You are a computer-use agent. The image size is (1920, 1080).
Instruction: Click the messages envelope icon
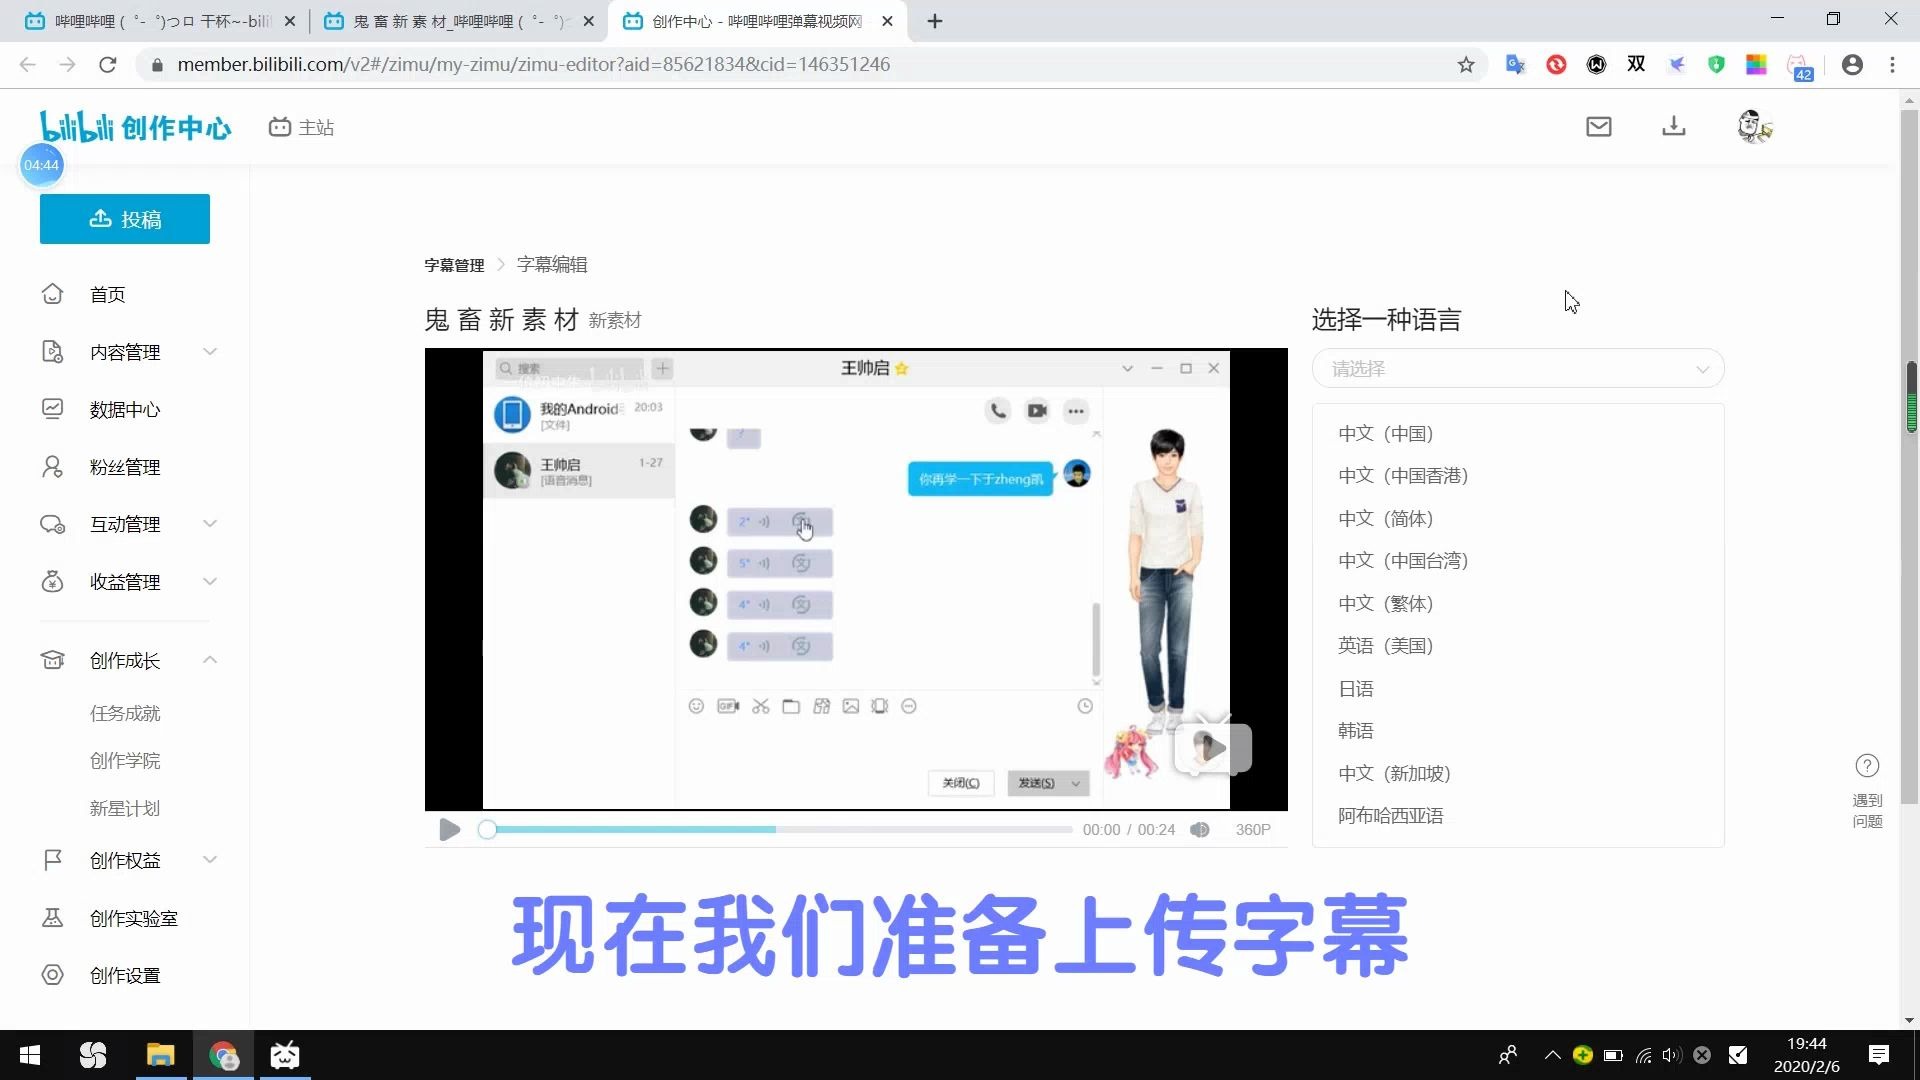coord(1598,127)
